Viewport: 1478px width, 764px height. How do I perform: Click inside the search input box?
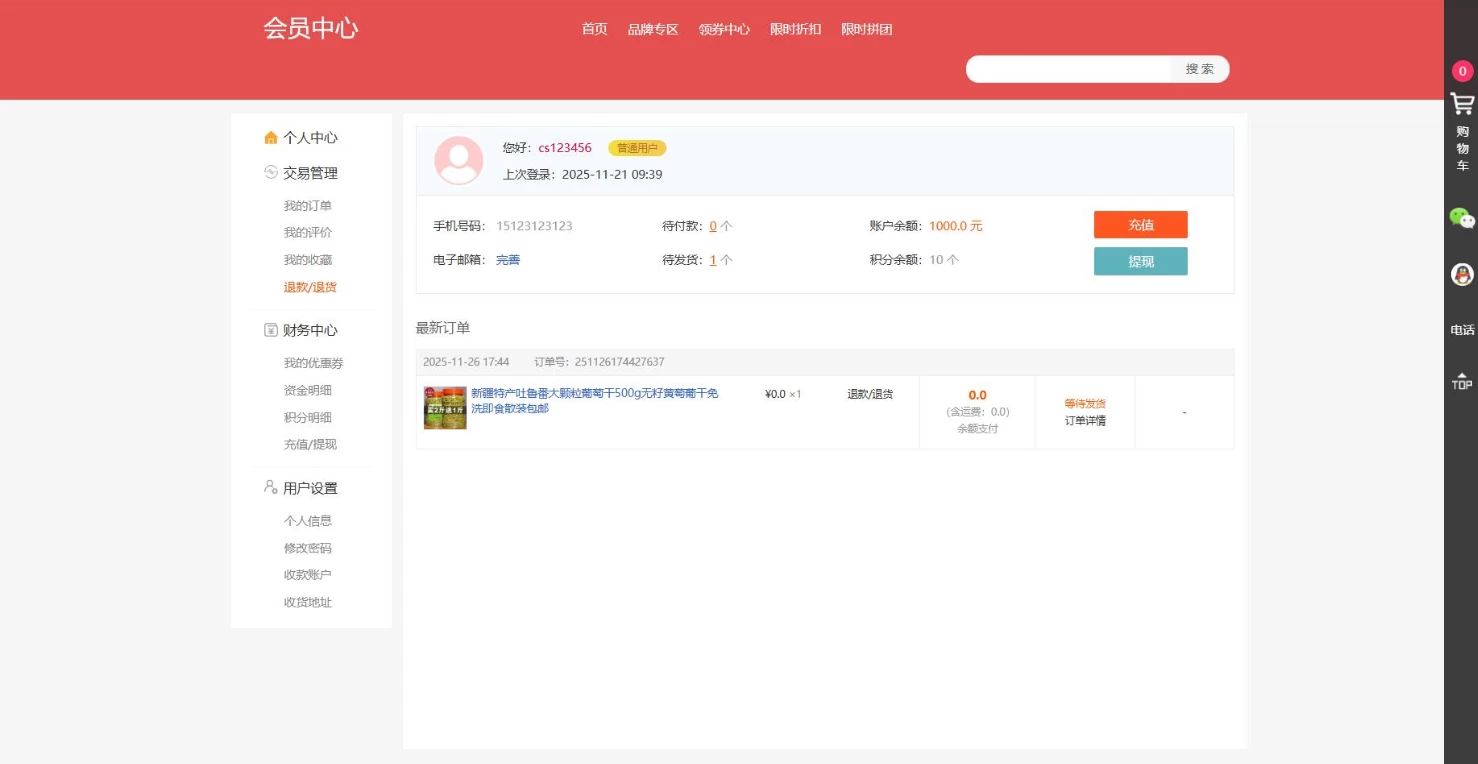(1065, 68)
